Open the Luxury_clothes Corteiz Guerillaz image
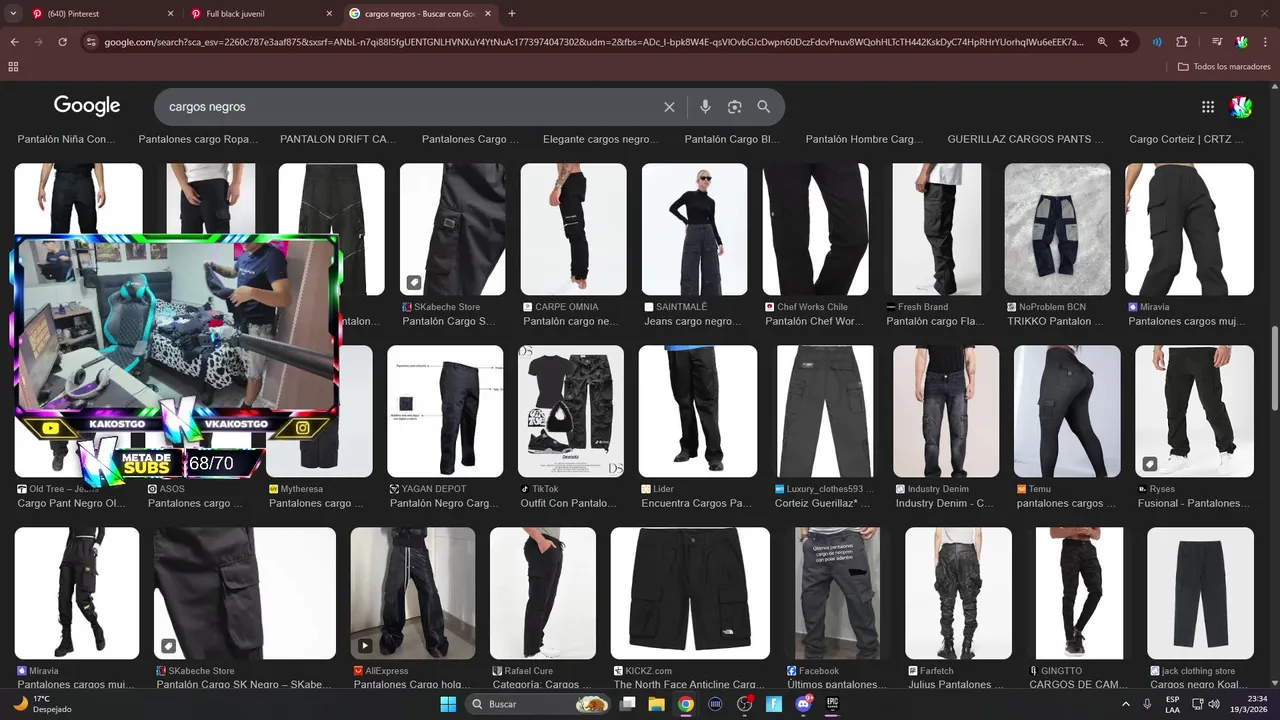Screen dimensions: 1280x720 click(824, 411)
